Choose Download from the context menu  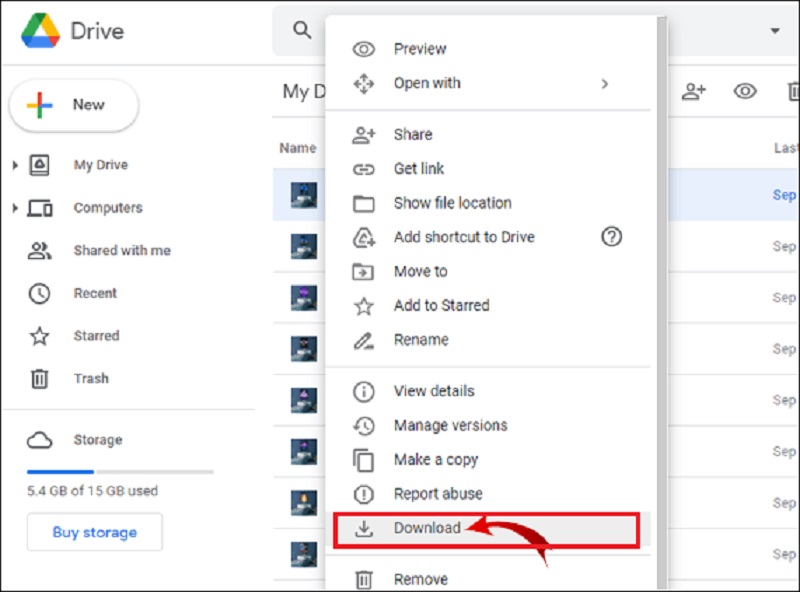click(427, 528)
